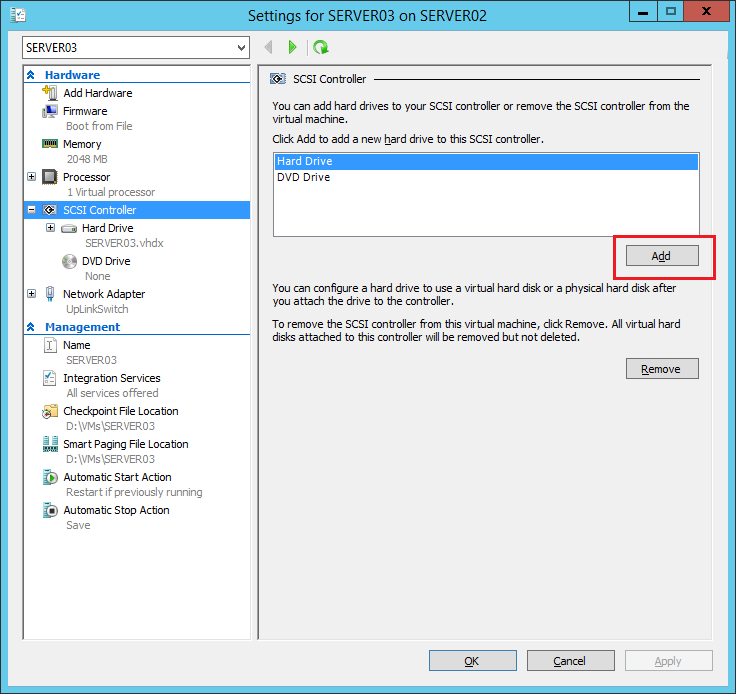Click All services offered text
The image size is (736, 694).
[112, 393]
